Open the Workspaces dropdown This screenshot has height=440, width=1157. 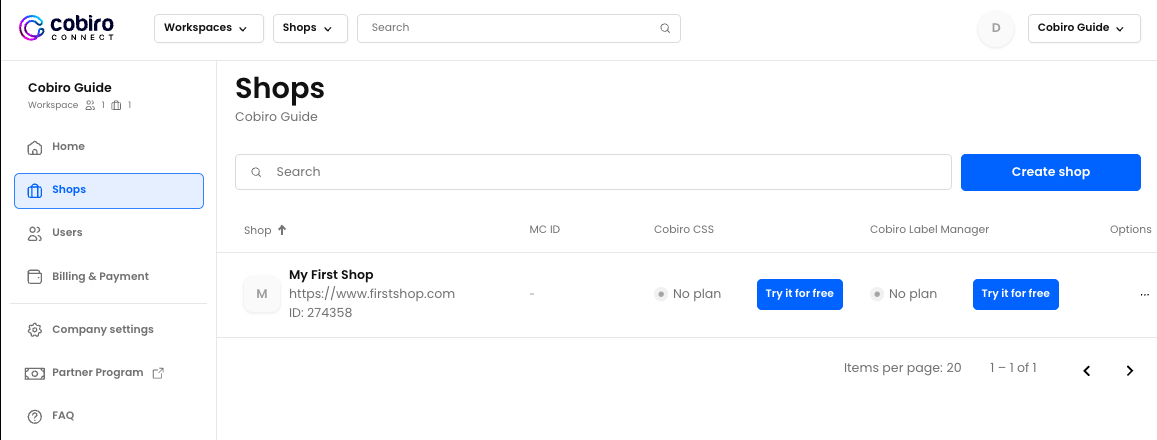point(209,28)
